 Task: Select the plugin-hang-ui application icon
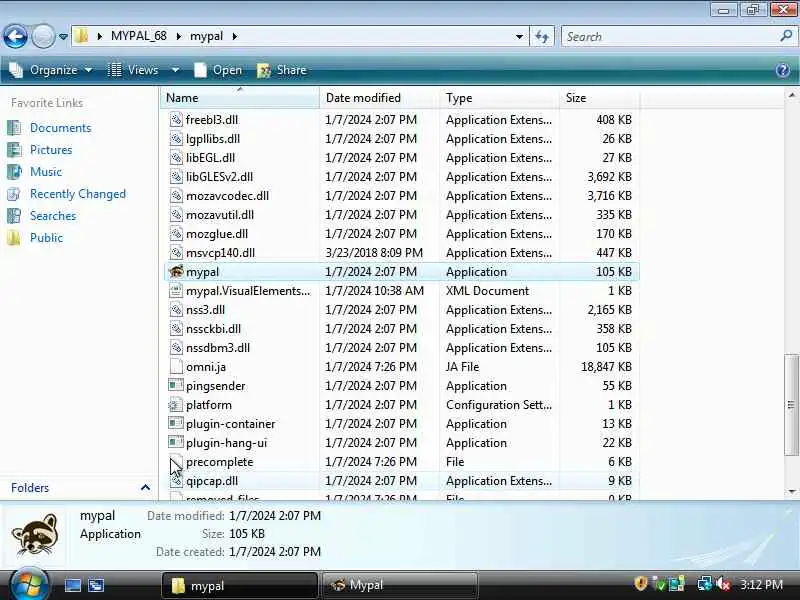pos(176,442)
